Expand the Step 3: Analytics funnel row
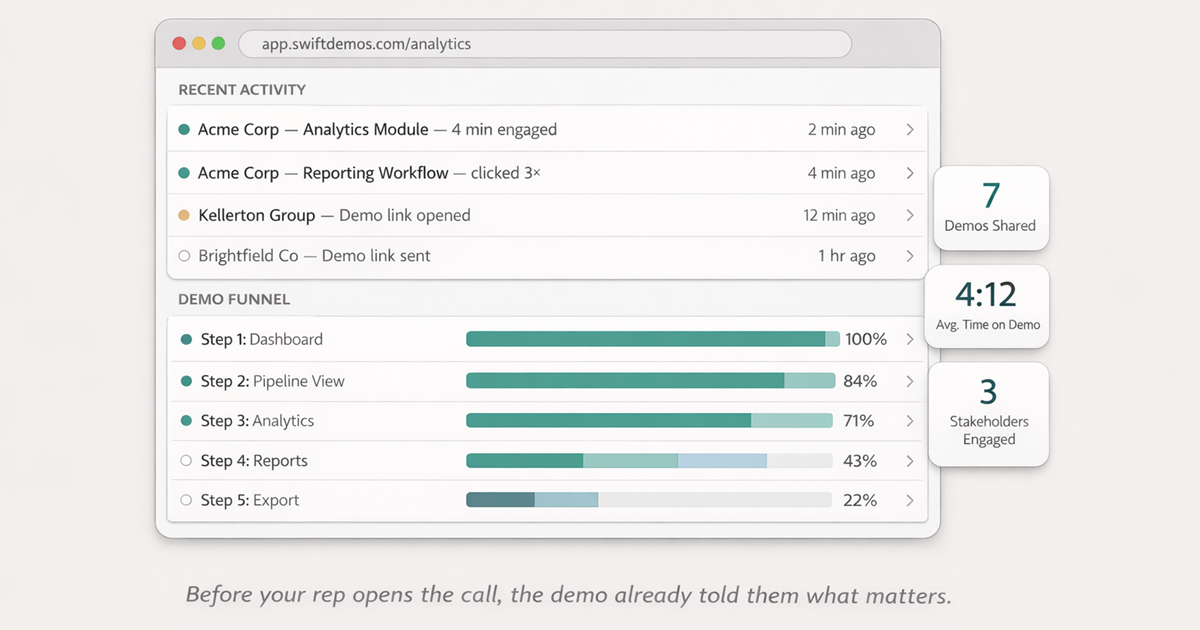This screenshot has width=1200, height=630. tap(910, 421)
